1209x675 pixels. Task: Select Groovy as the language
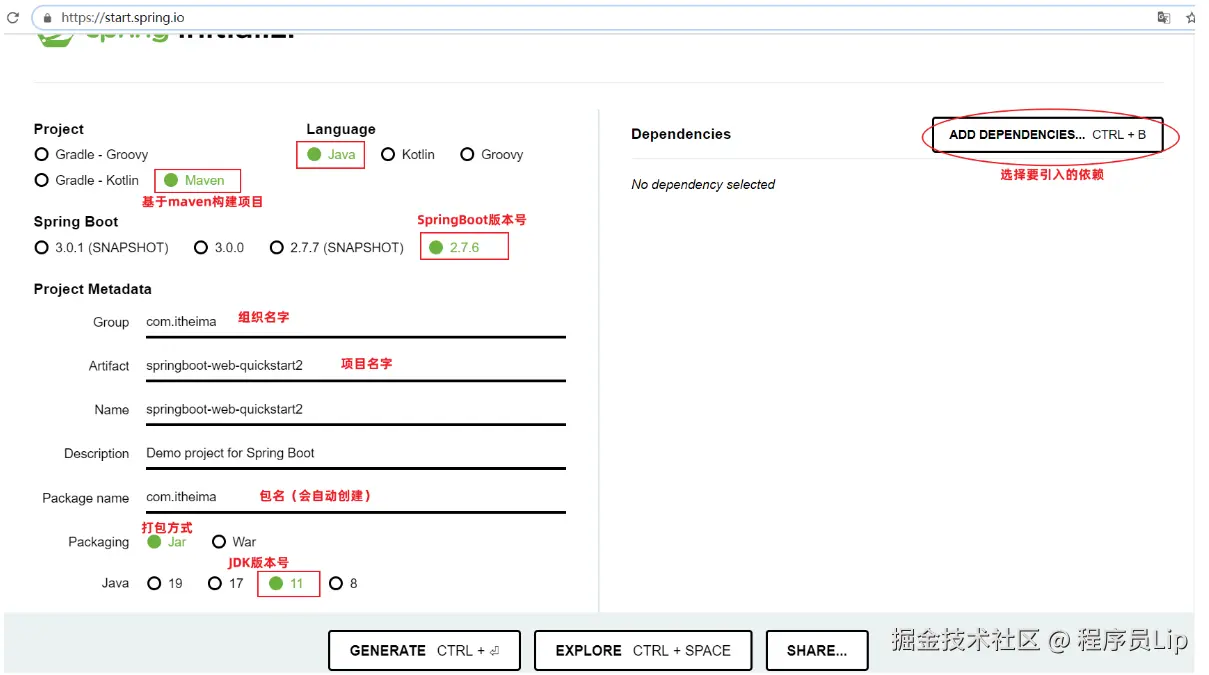(492, 154)
